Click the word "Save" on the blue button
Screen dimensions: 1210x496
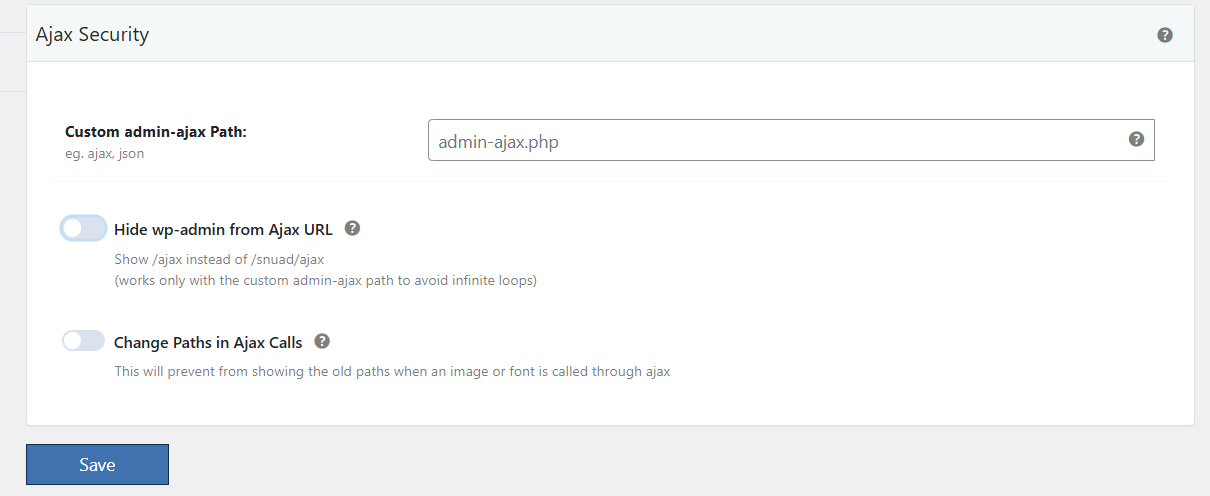point(97,465)
